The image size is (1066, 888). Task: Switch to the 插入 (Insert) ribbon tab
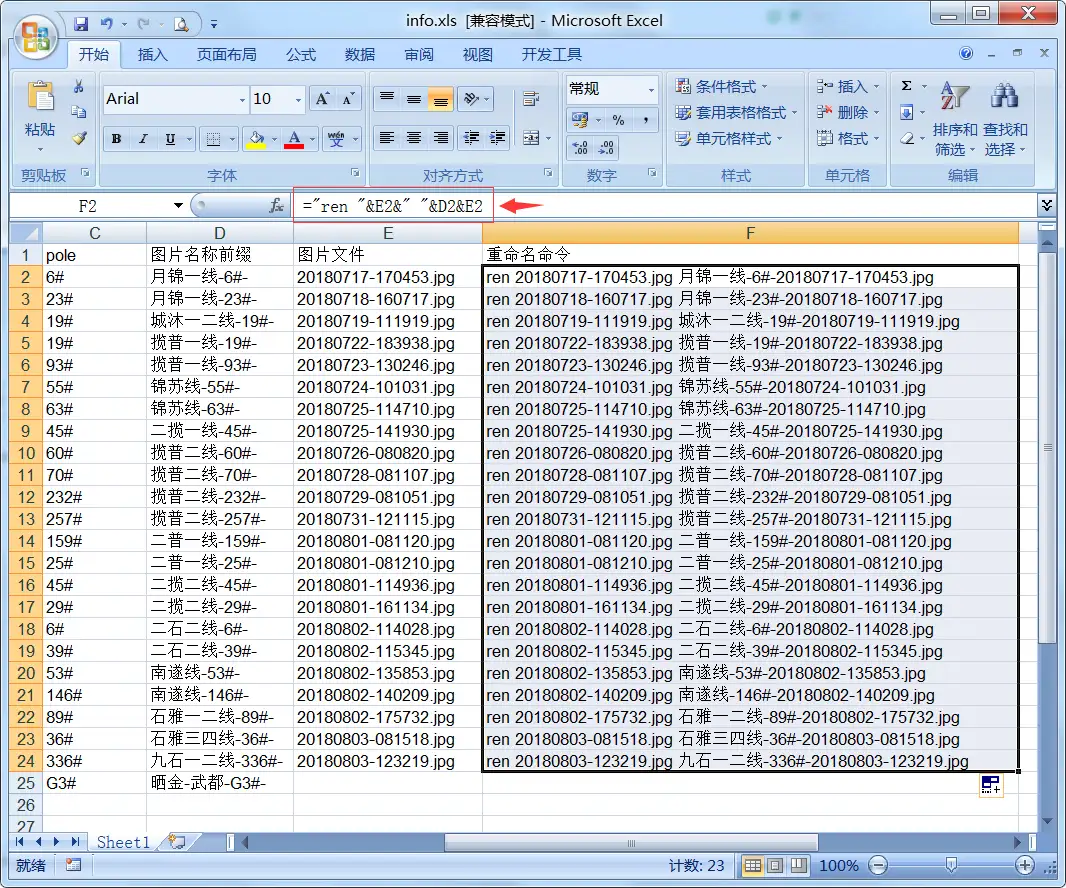(153, 55)
